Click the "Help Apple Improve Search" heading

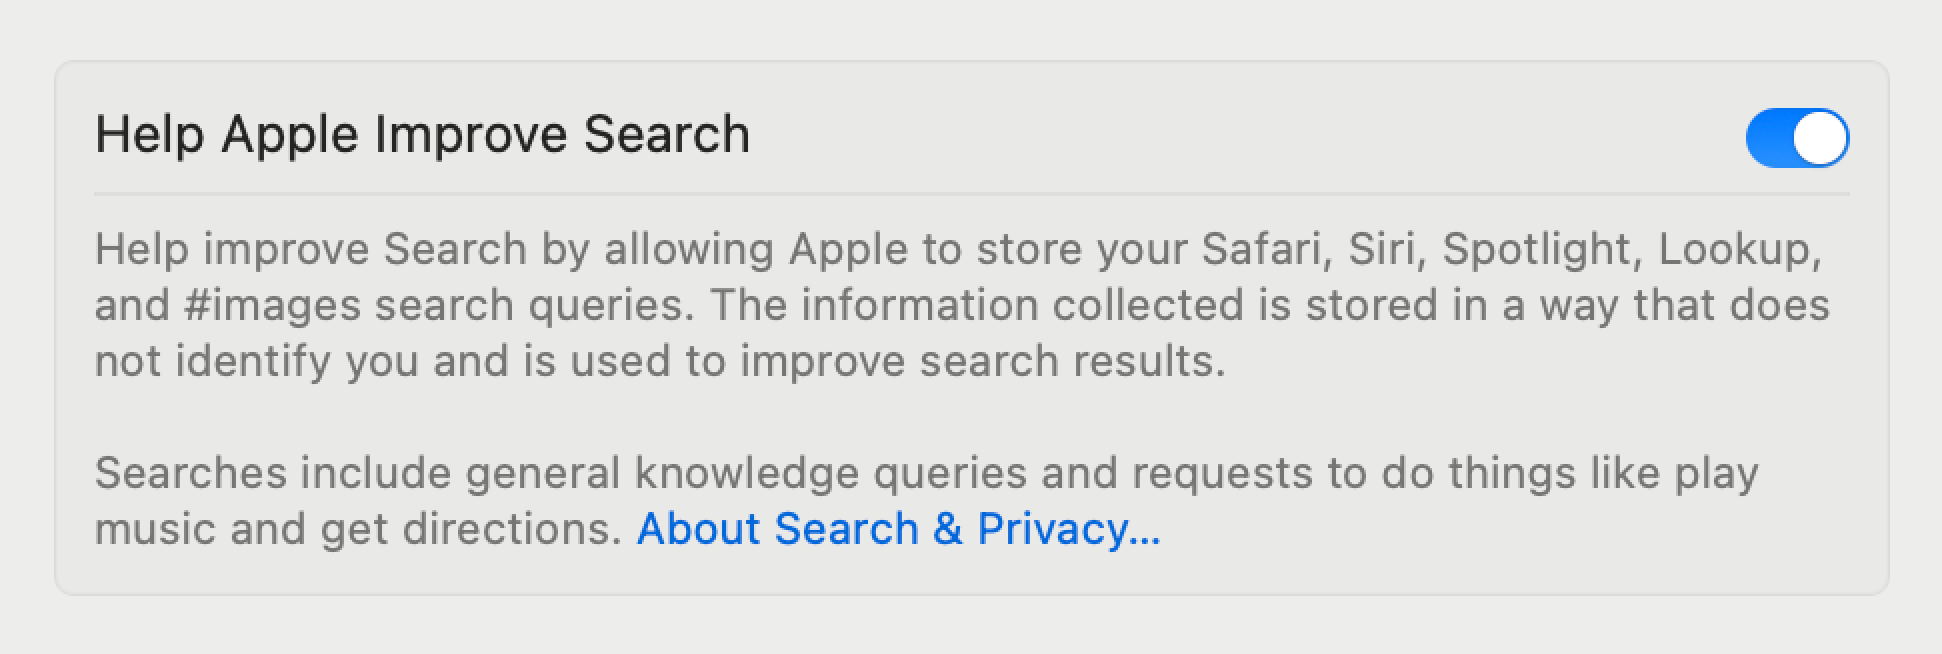422,135
